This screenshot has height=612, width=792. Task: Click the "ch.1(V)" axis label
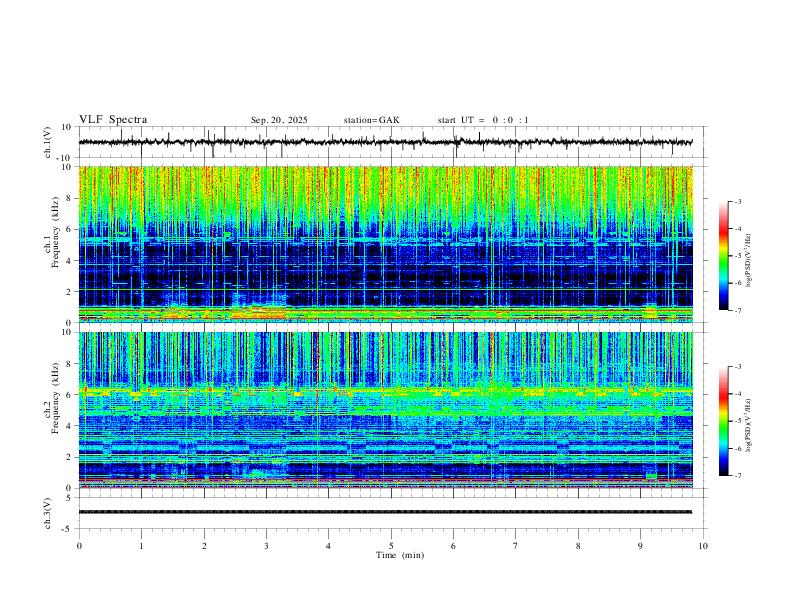pos(48,142)
